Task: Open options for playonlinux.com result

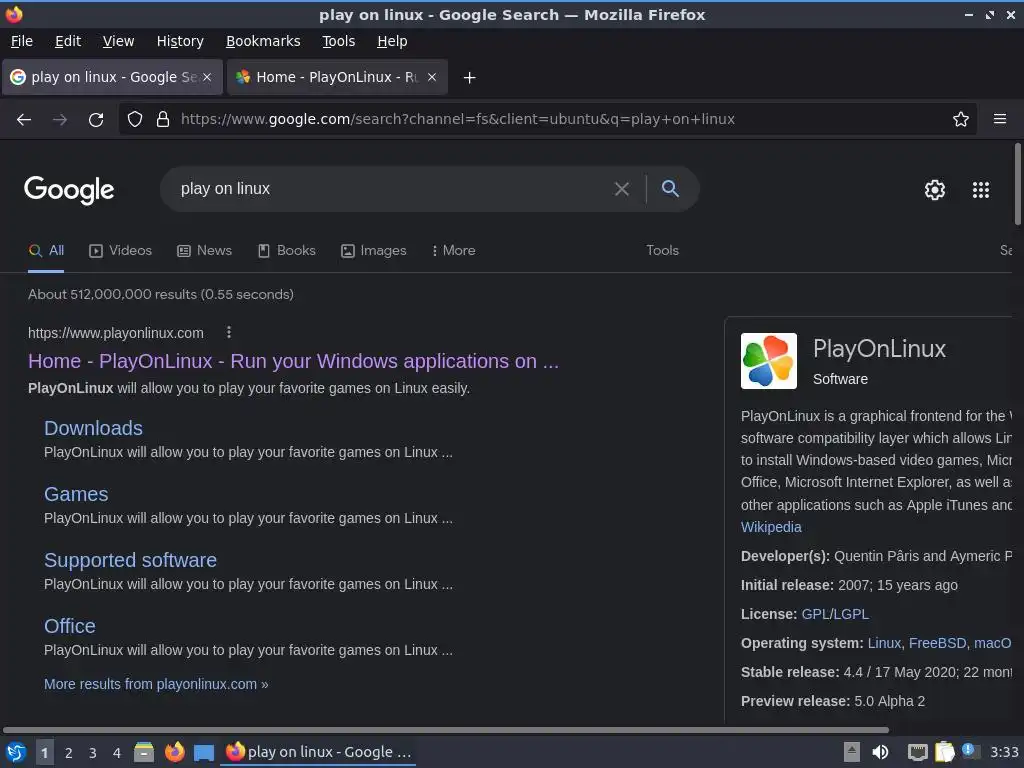Action: pos(229,332)
